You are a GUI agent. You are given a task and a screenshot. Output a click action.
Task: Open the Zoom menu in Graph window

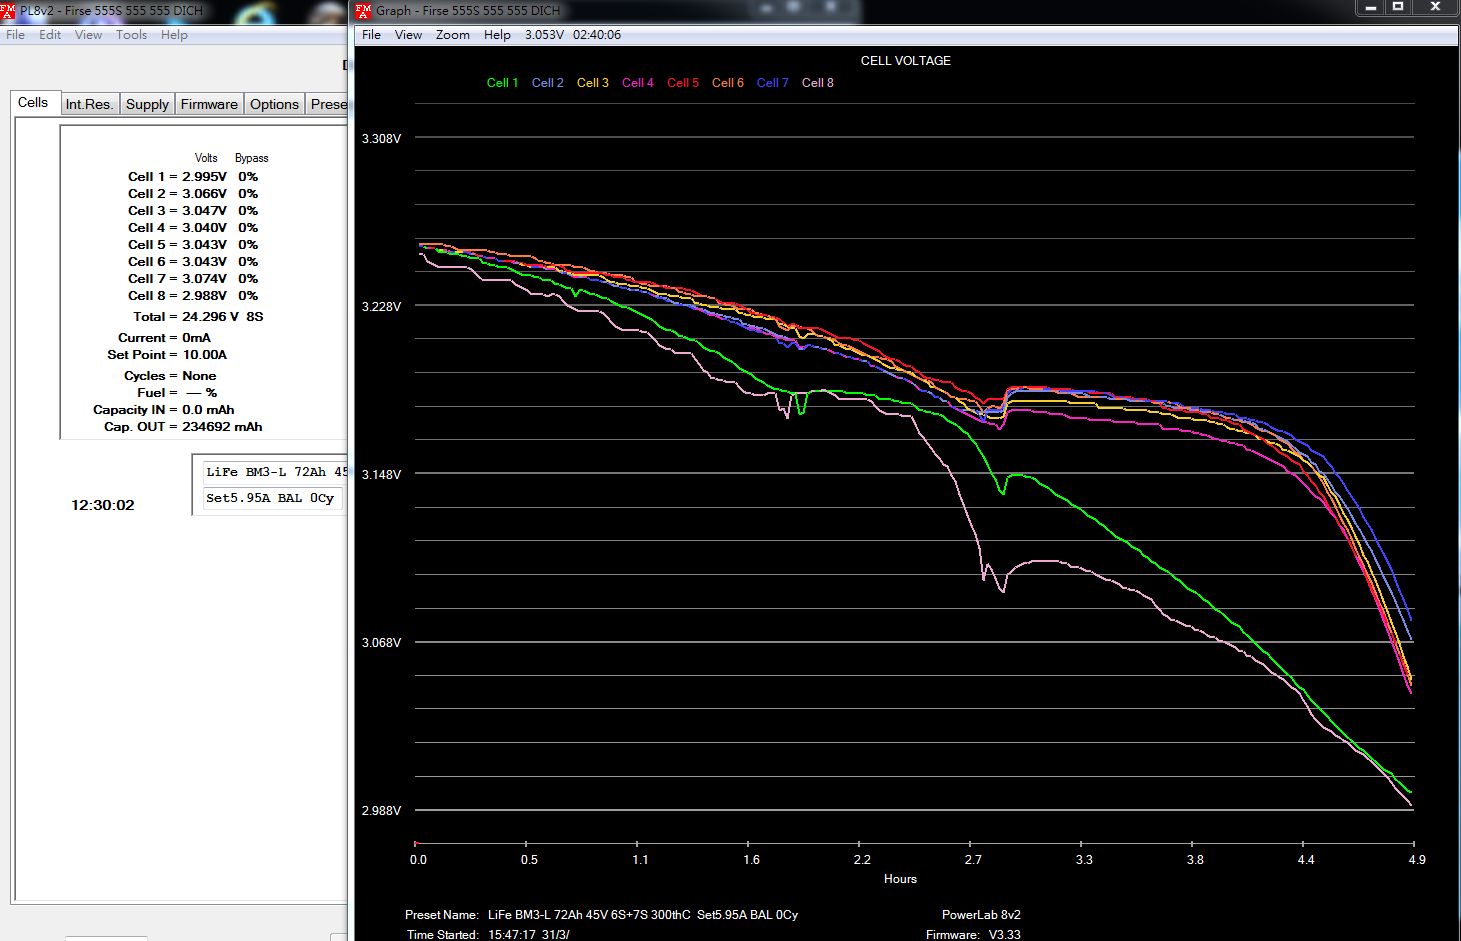point(452,35)
